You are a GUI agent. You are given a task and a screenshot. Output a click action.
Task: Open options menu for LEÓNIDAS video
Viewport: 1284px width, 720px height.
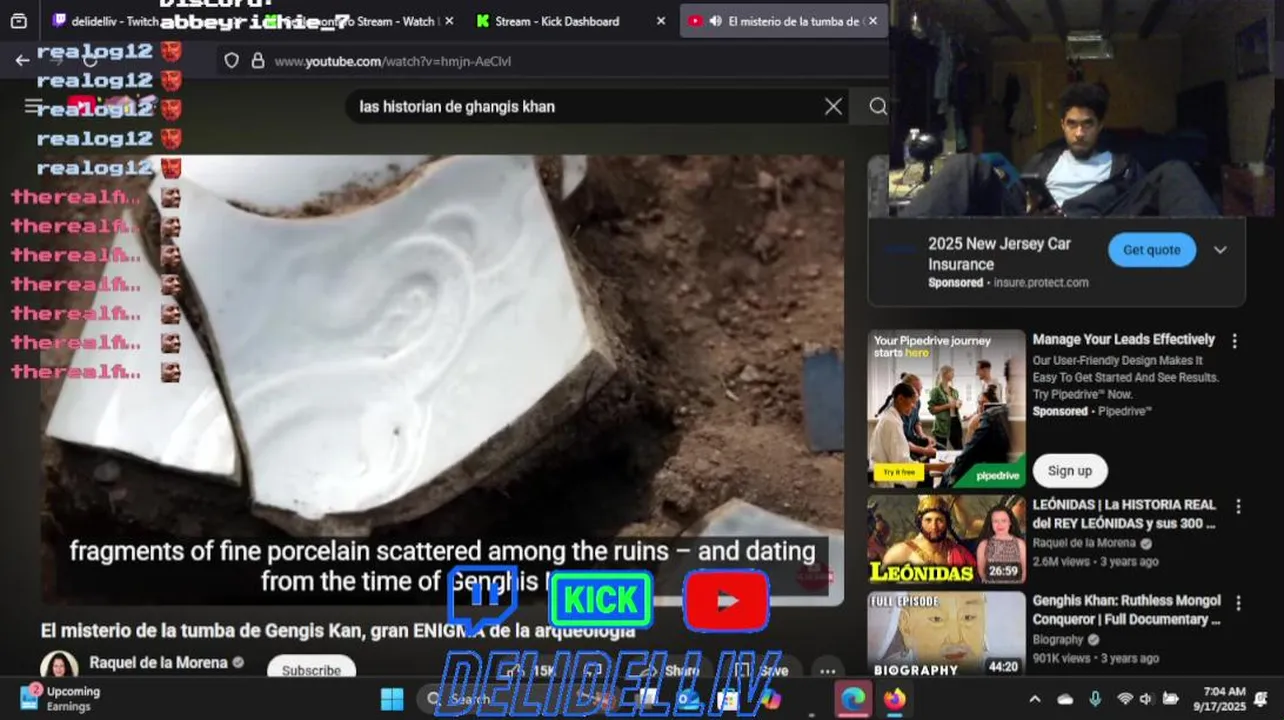tap(1239, 507)
